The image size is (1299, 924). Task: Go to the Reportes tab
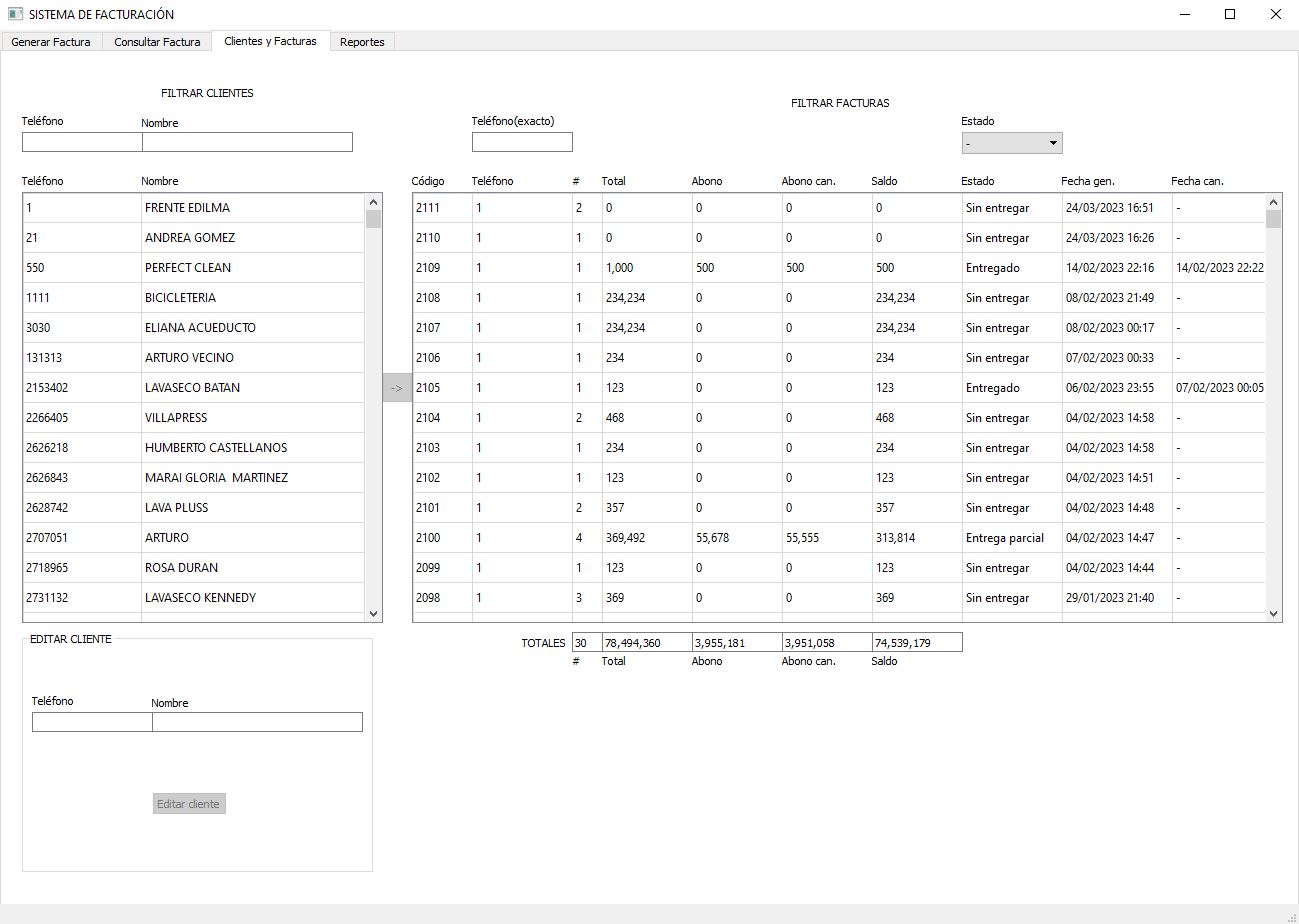tap(362, 42)
